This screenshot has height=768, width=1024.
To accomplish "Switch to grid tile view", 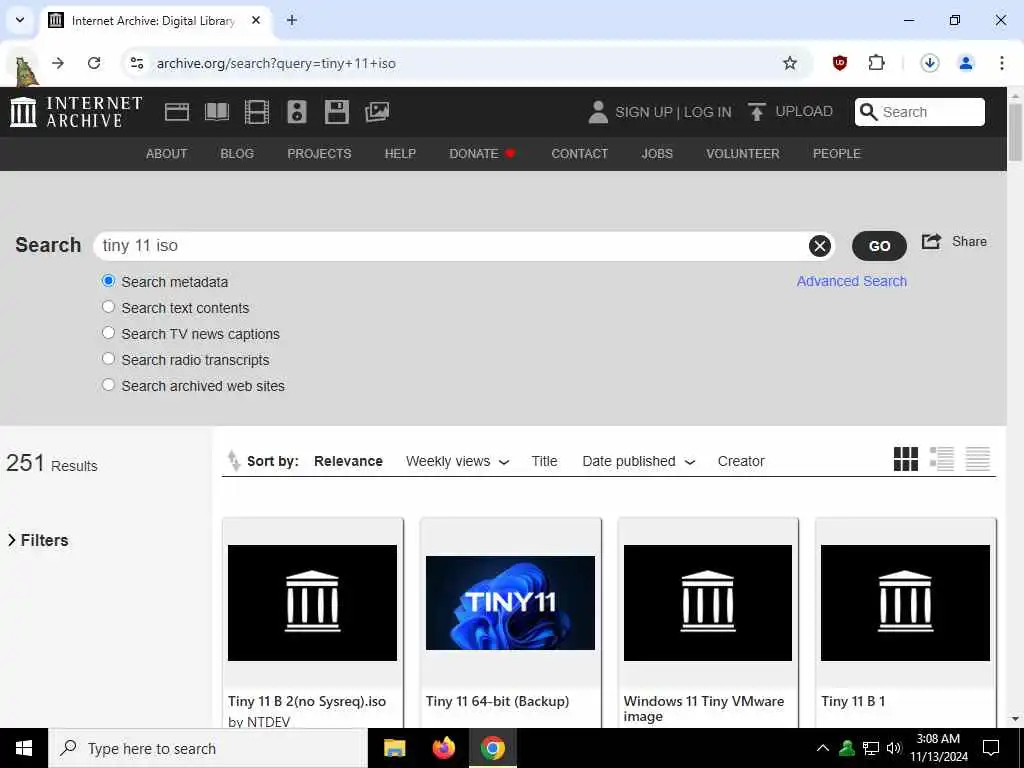I will point(905,459).
